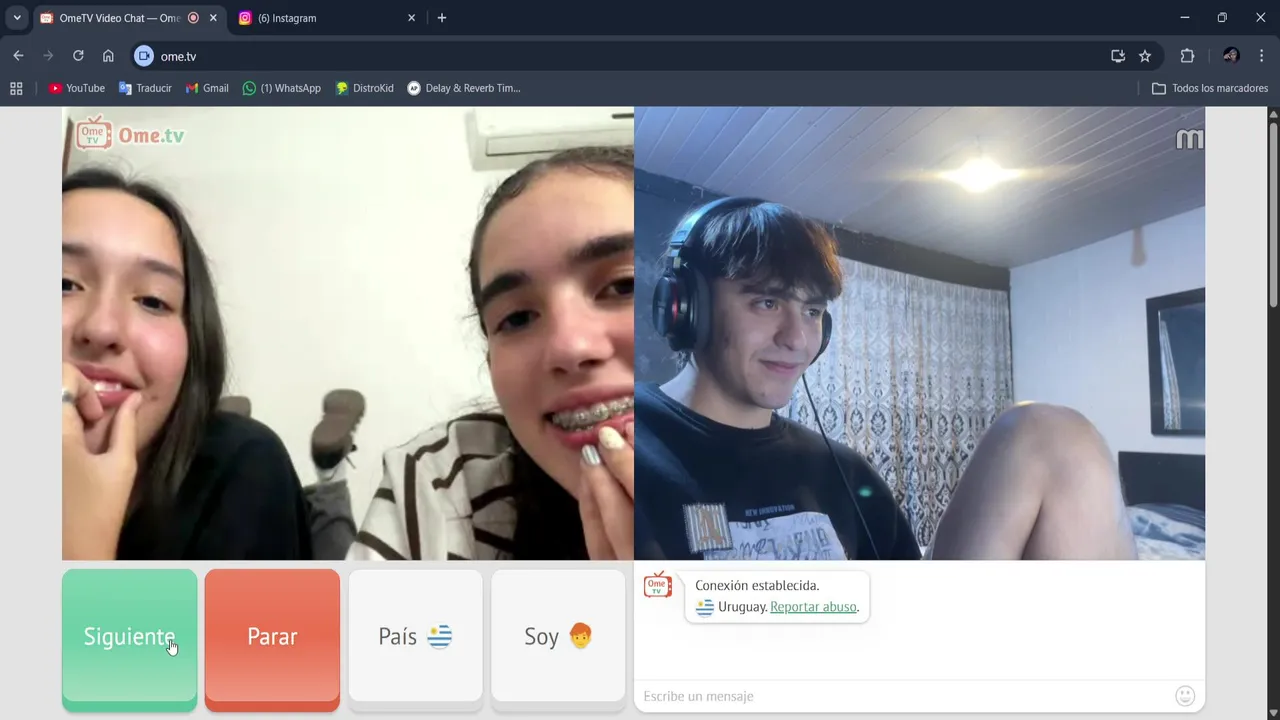The image size is (1280, 720).
Task: Click the install app icon
Action: 1118,56
